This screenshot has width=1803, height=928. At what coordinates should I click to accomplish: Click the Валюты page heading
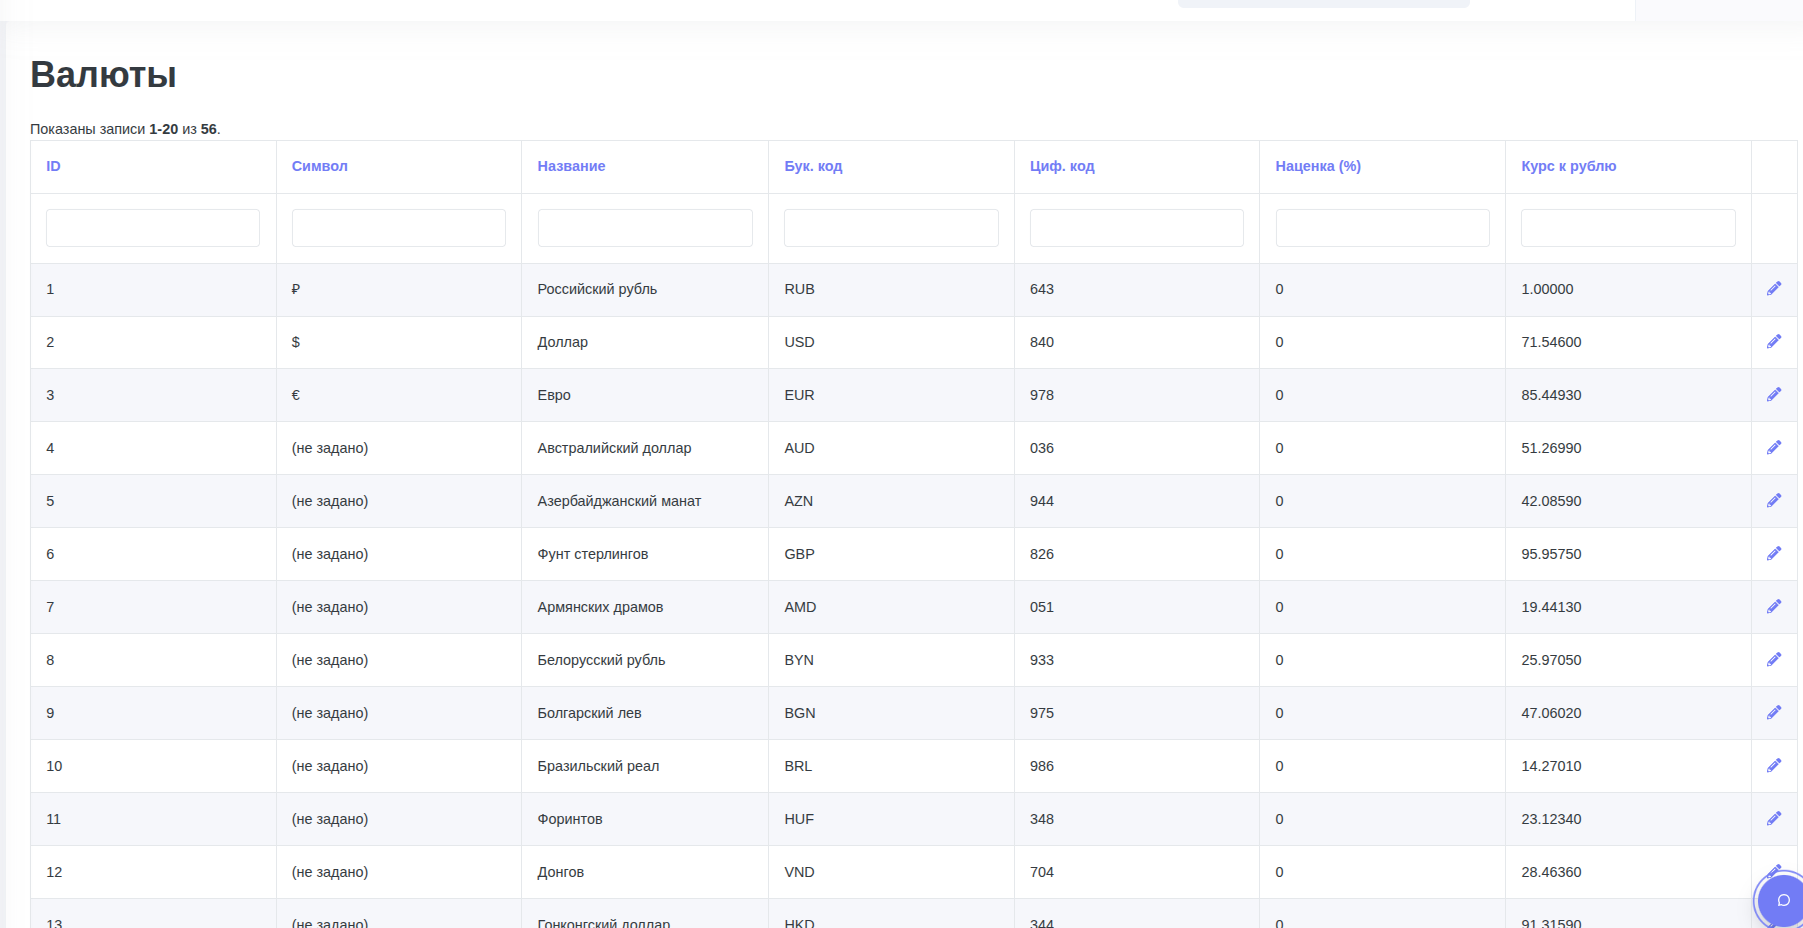[103, 75]
